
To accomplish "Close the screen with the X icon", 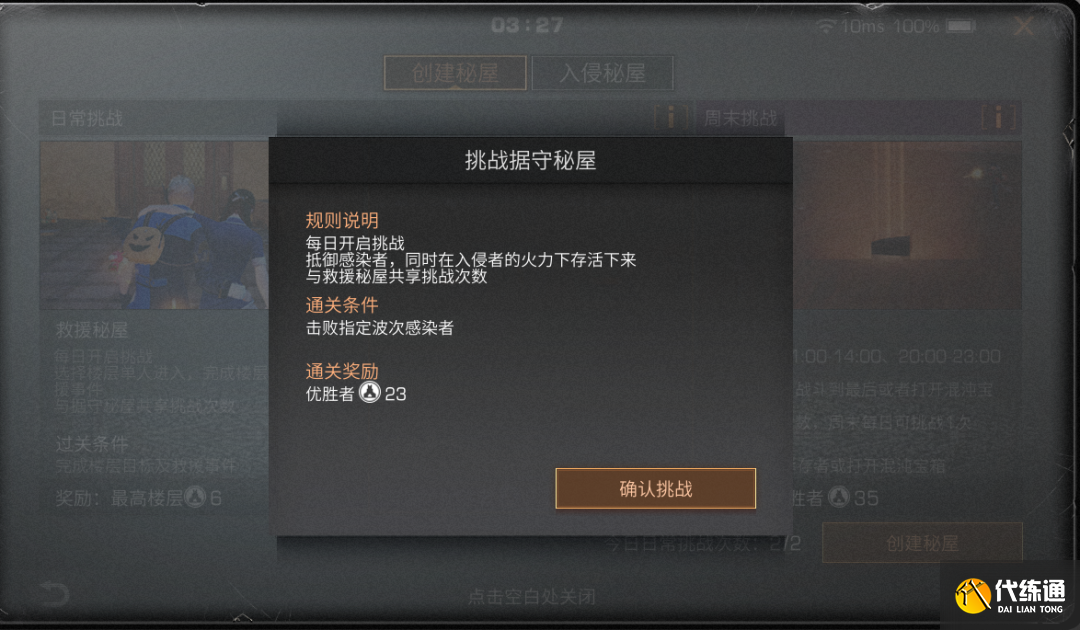I will [x=1024, y=27].
